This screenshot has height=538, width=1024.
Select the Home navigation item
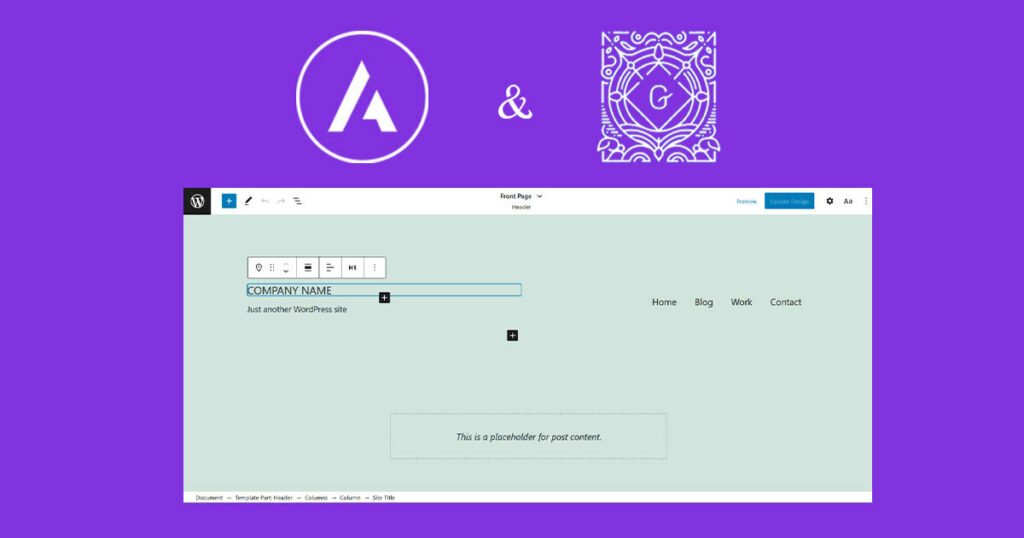tap(664, 302)
